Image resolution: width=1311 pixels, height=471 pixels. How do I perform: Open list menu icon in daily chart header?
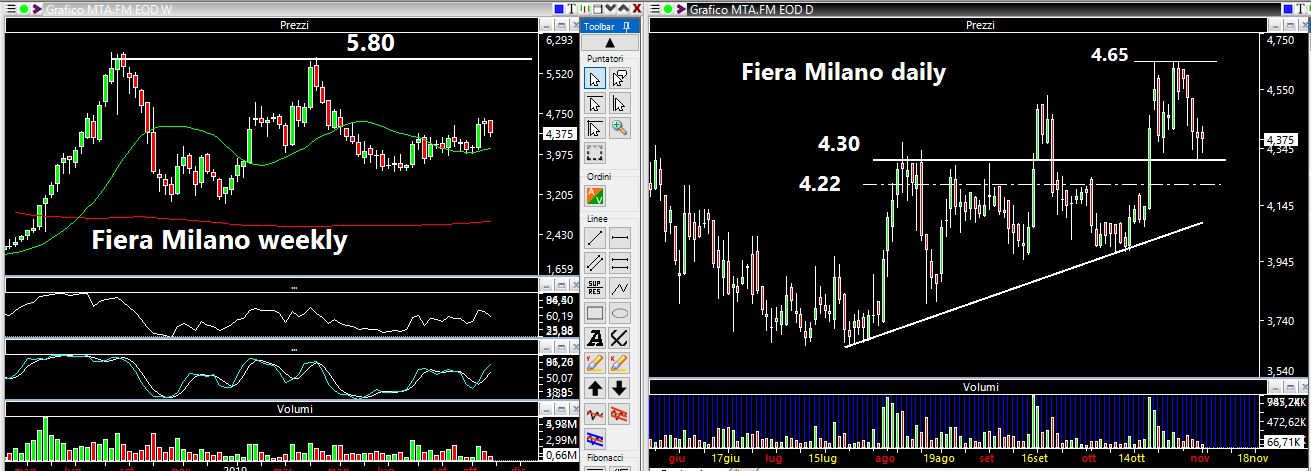pyautogui.click(x=655, y=9)
